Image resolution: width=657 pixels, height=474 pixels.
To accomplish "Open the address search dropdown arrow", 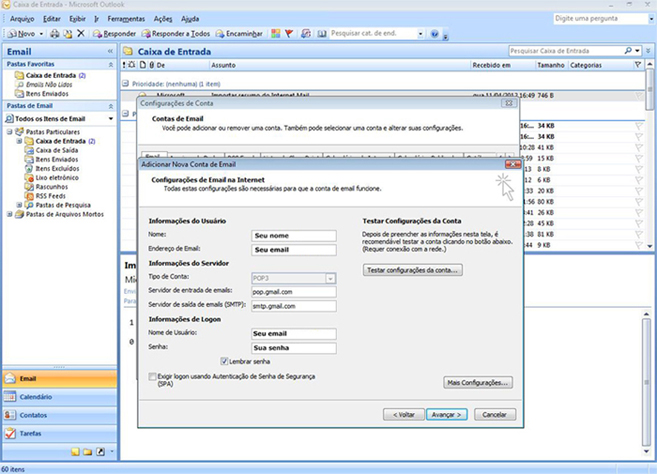I will pyautogui.click(x=420, y=34).
